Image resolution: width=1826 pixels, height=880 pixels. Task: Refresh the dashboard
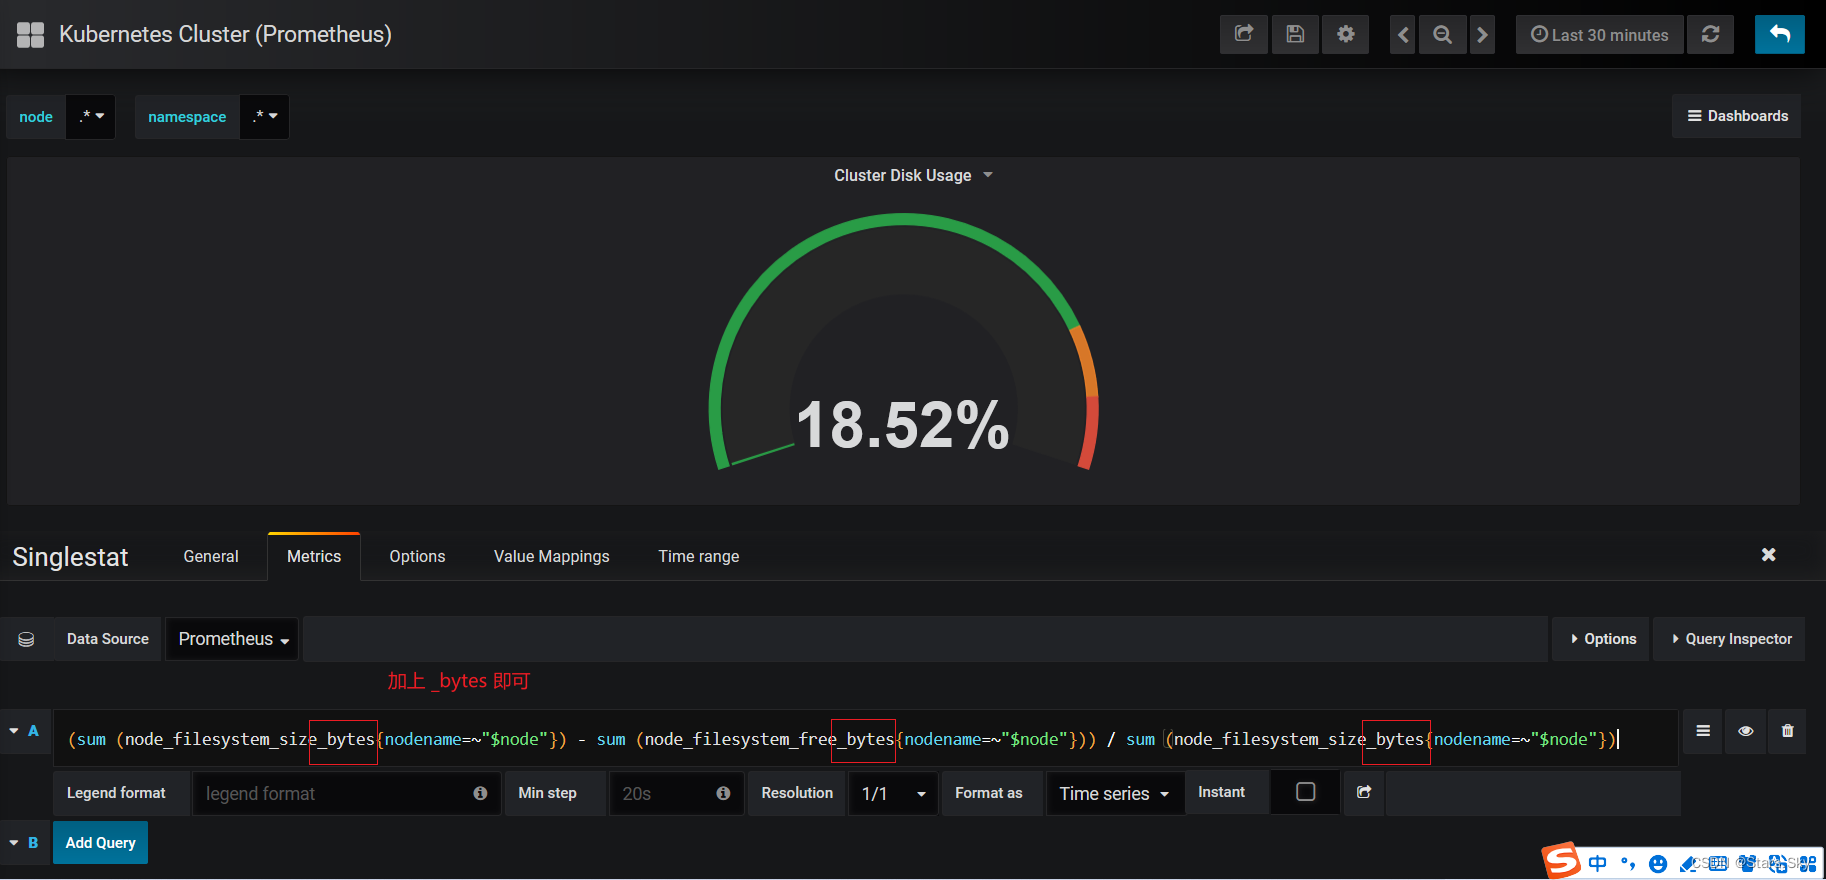(1711, 34)
